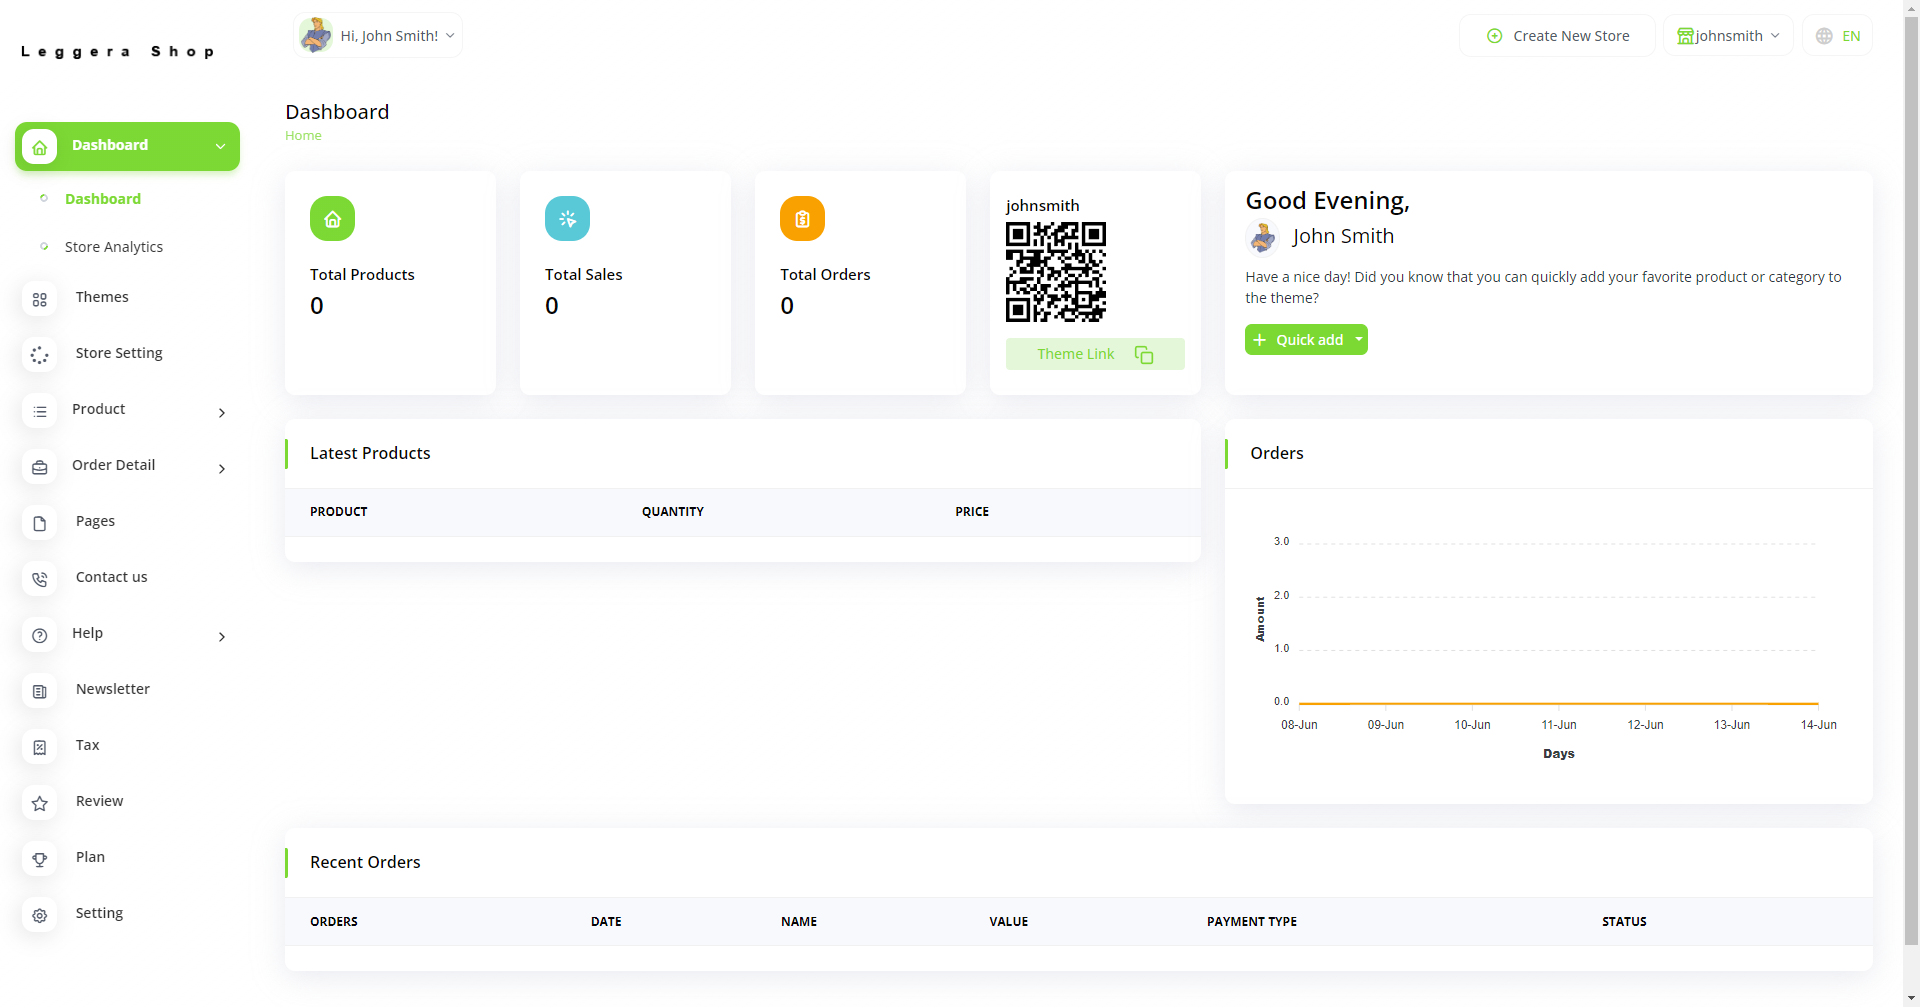Image resolution: width=1920 pixels, height=1007 pixels.
Task: Open the johnsmith store dropdown
Action: pyautogui.click(x=1728, y=36)
